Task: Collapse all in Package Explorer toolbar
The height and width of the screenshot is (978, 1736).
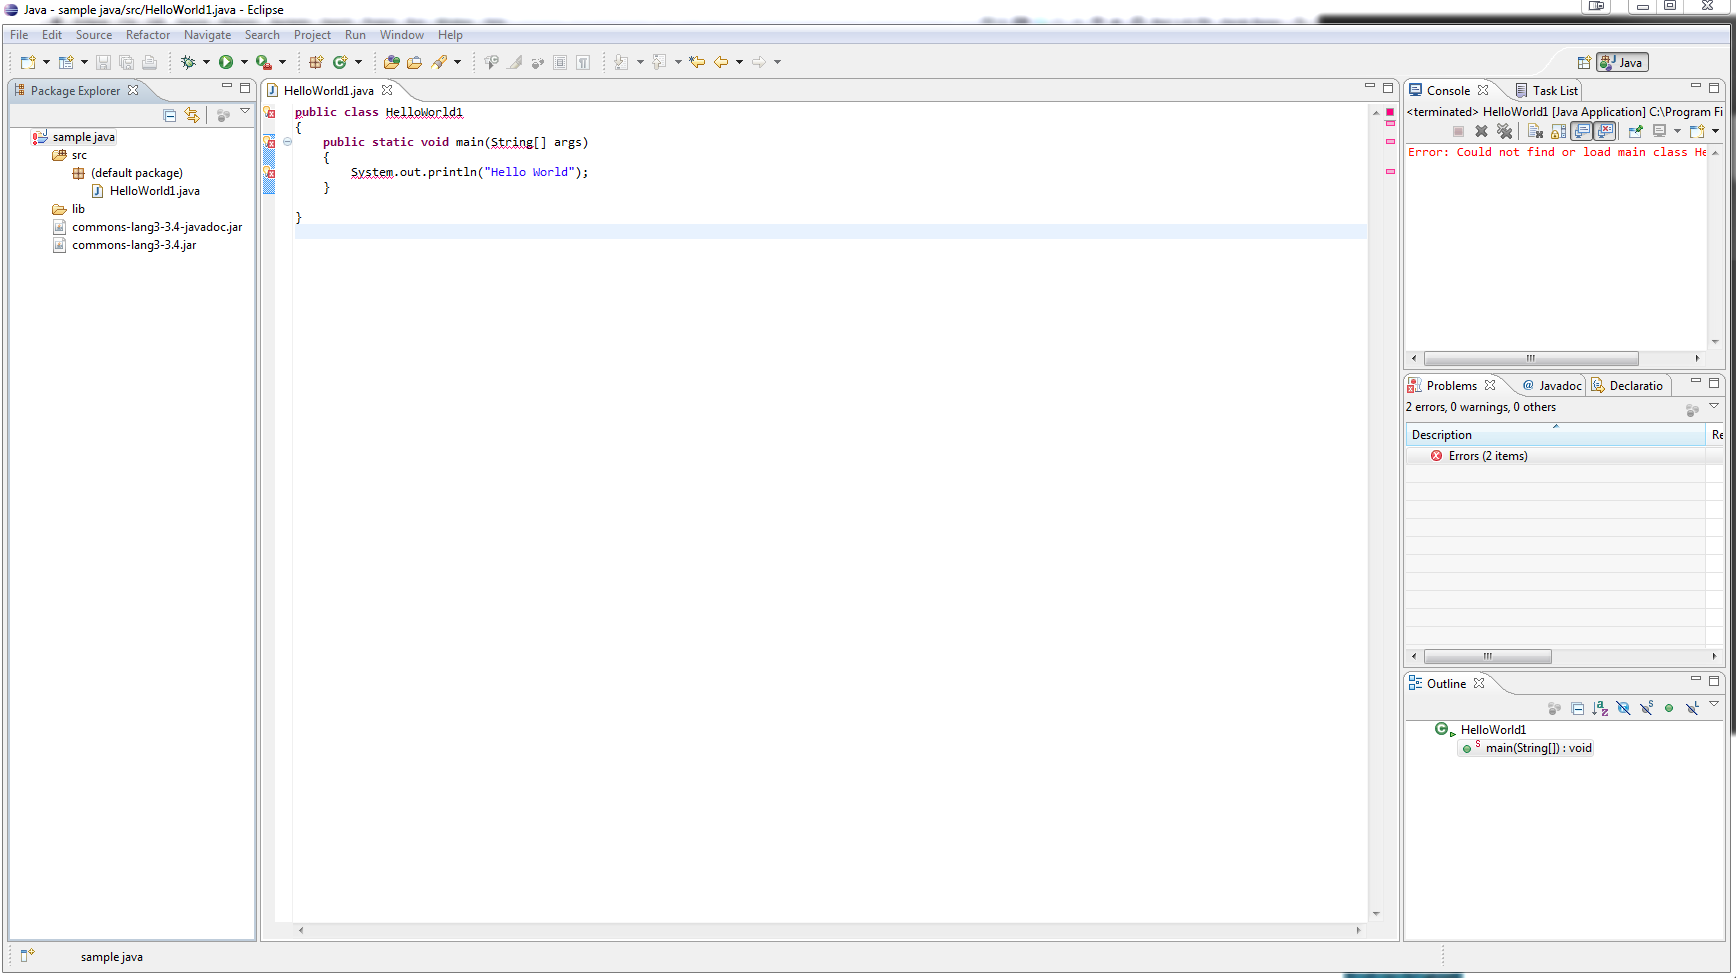Action: [170, 116]
